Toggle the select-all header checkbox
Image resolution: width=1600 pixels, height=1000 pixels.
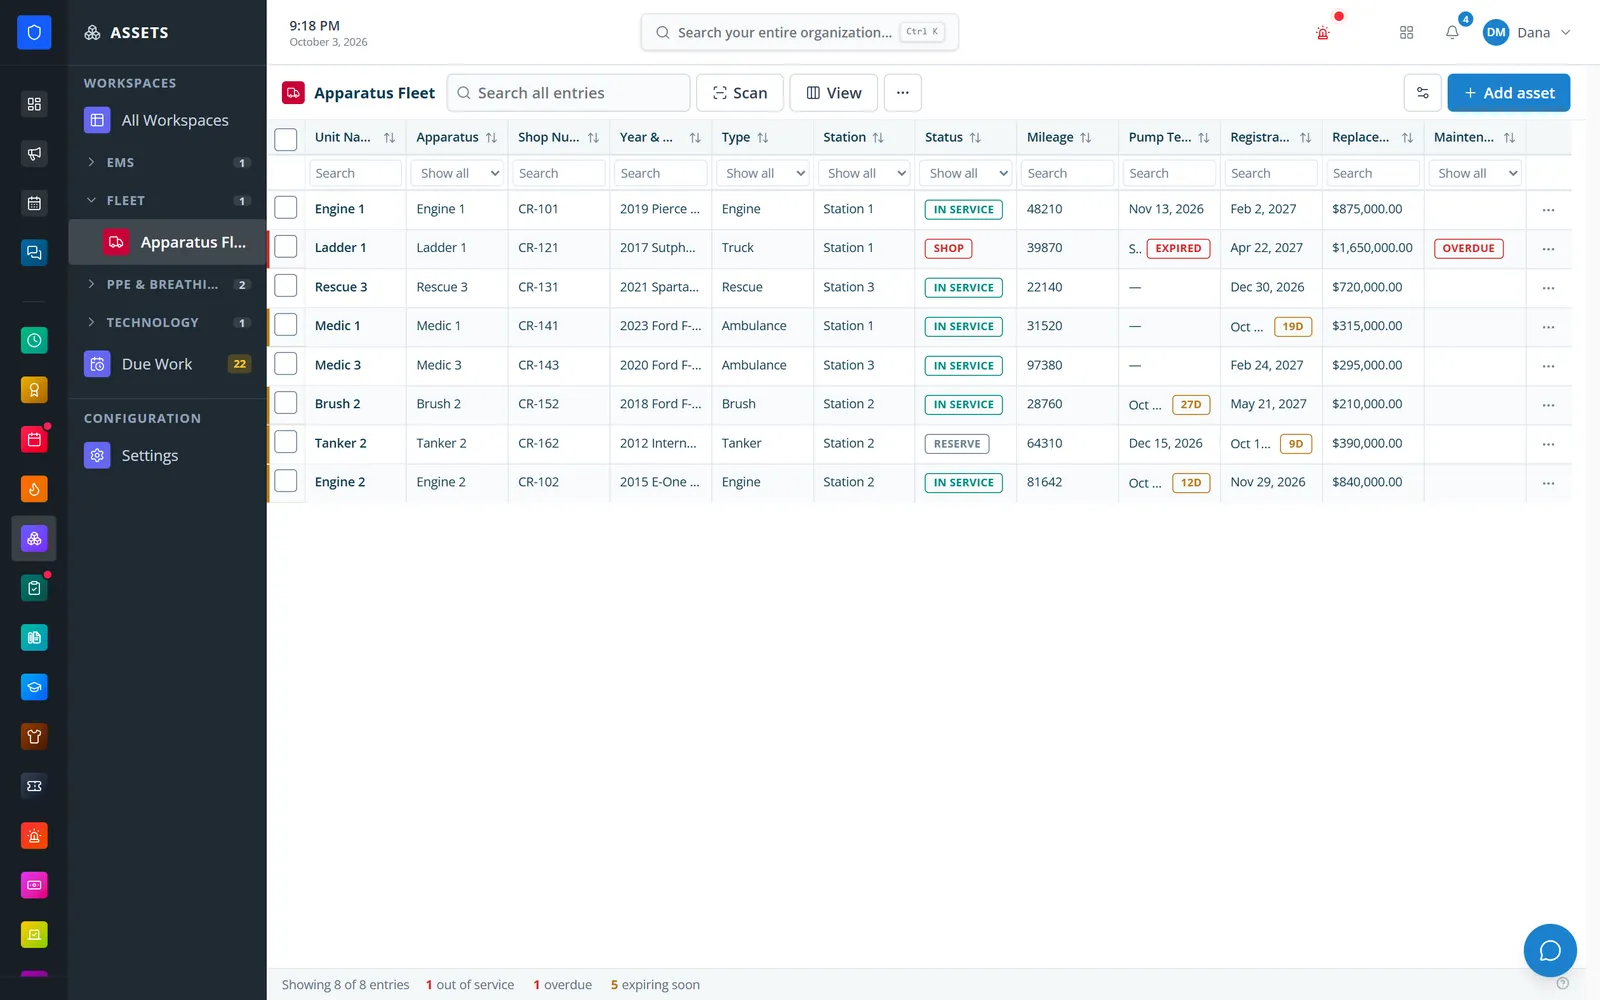coord(286,139)
